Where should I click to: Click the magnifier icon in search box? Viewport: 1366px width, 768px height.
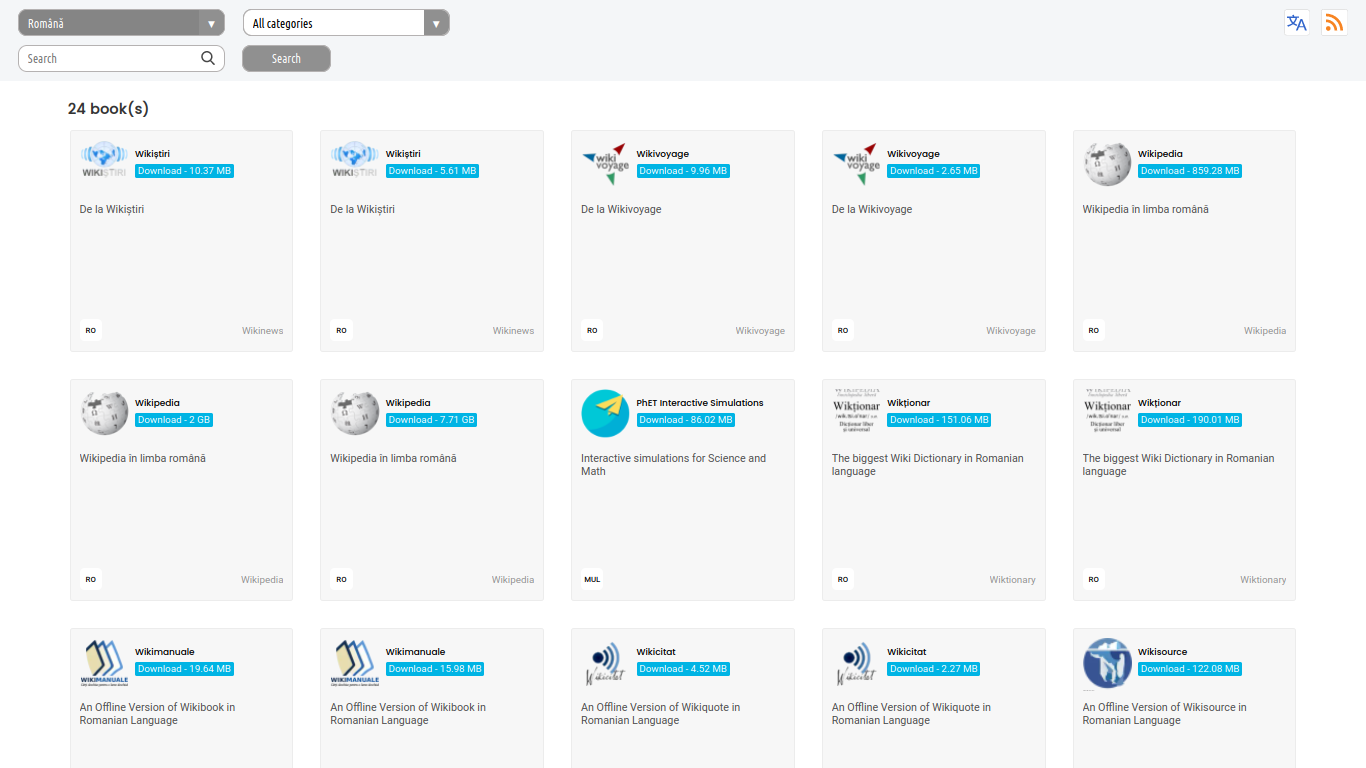pos(208,58)
